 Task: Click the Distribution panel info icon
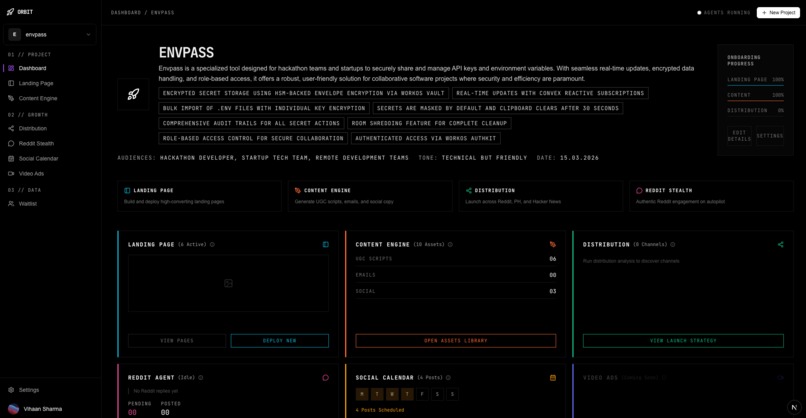tap(672, 245)
